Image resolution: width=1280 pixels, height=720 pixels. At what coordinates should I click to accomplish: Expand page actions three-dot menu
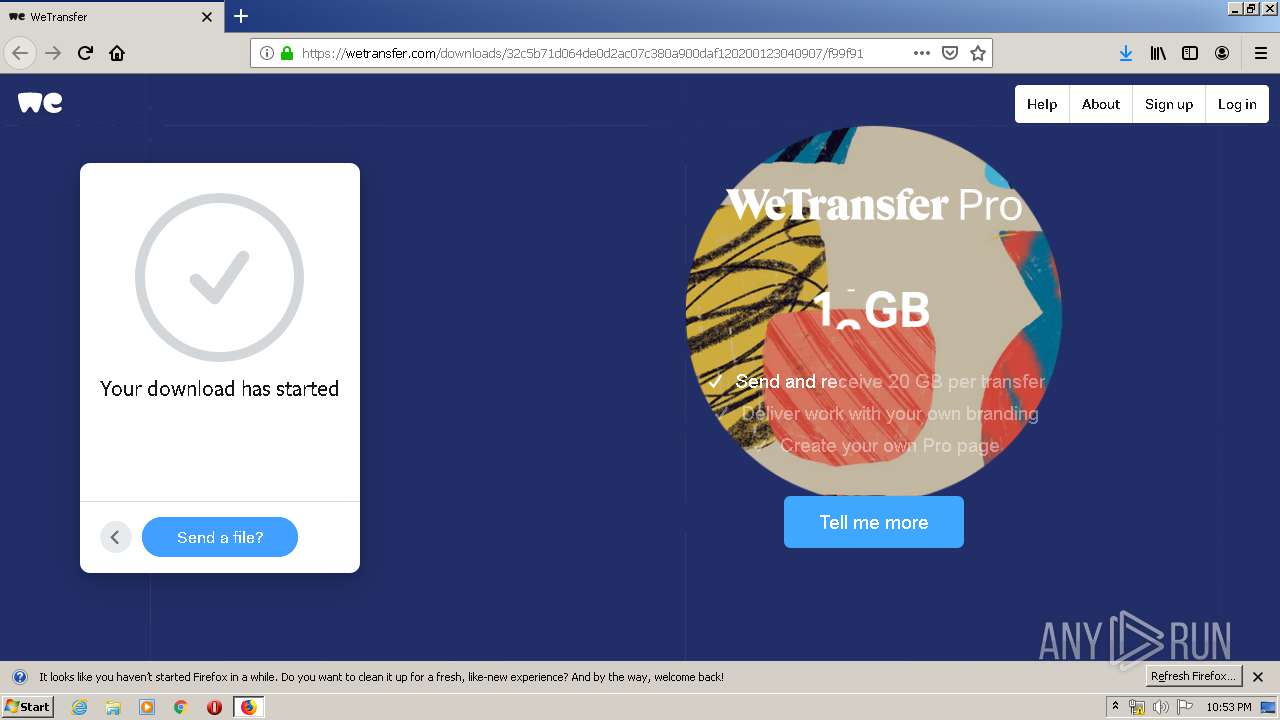pos(922,53)
